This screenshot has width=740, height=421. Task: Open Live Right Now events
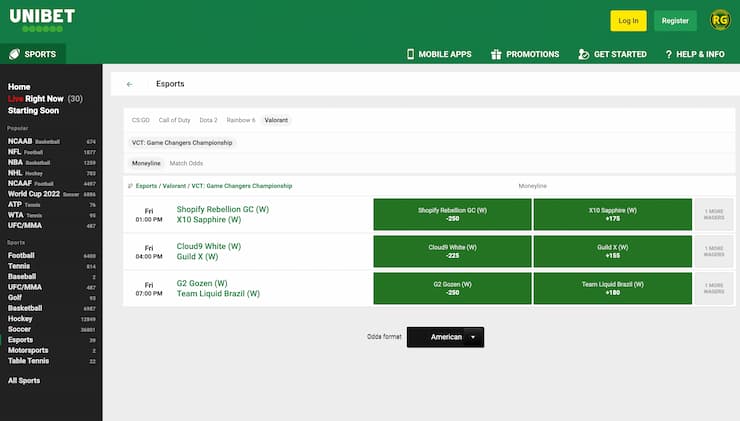[45, 99]
